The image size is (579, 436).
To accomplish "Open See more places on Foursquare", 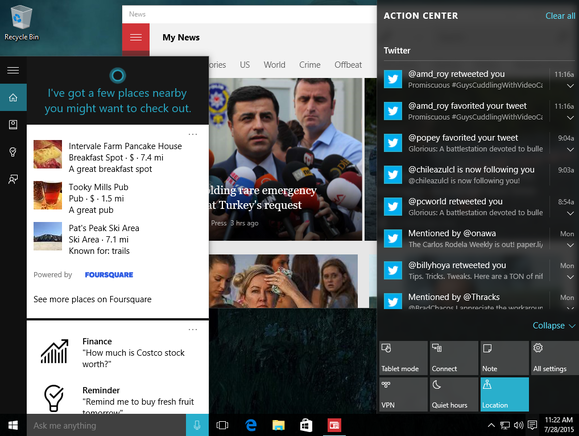I will pyautogui.click(x=92, y=299).
